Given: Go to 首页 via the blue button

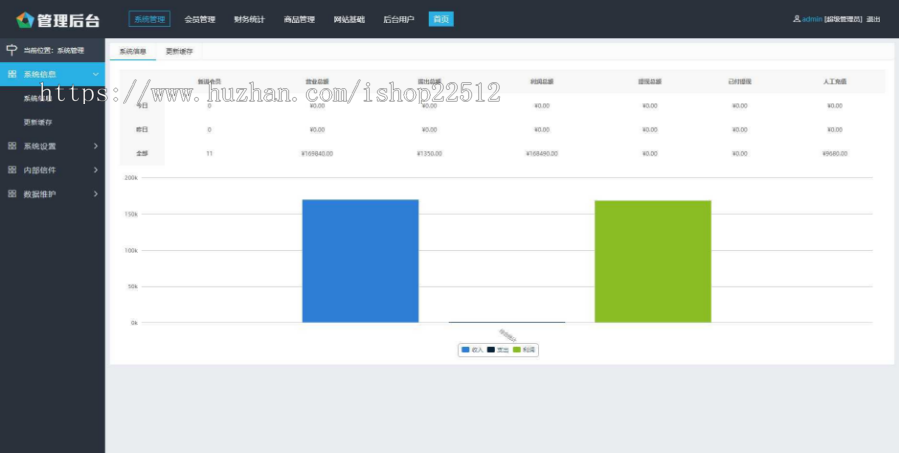Looking at the screenshot, I should [x=441, y=19].
